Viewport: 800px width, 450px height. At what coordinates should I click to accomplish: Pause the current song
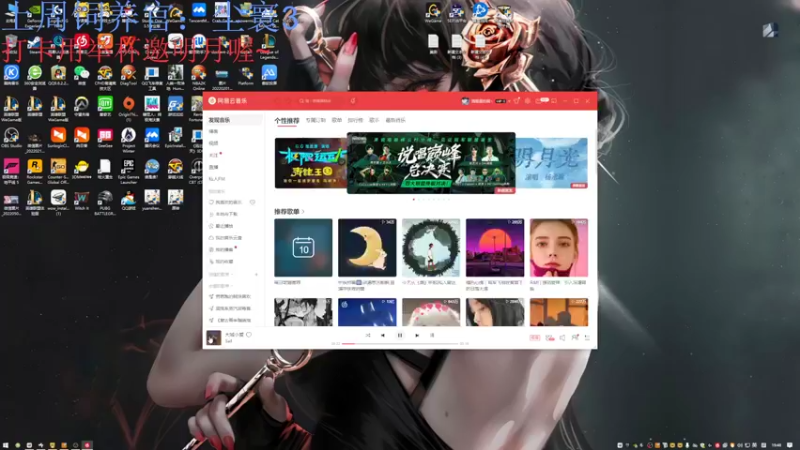pyautogui.click(x=399, y=335)
